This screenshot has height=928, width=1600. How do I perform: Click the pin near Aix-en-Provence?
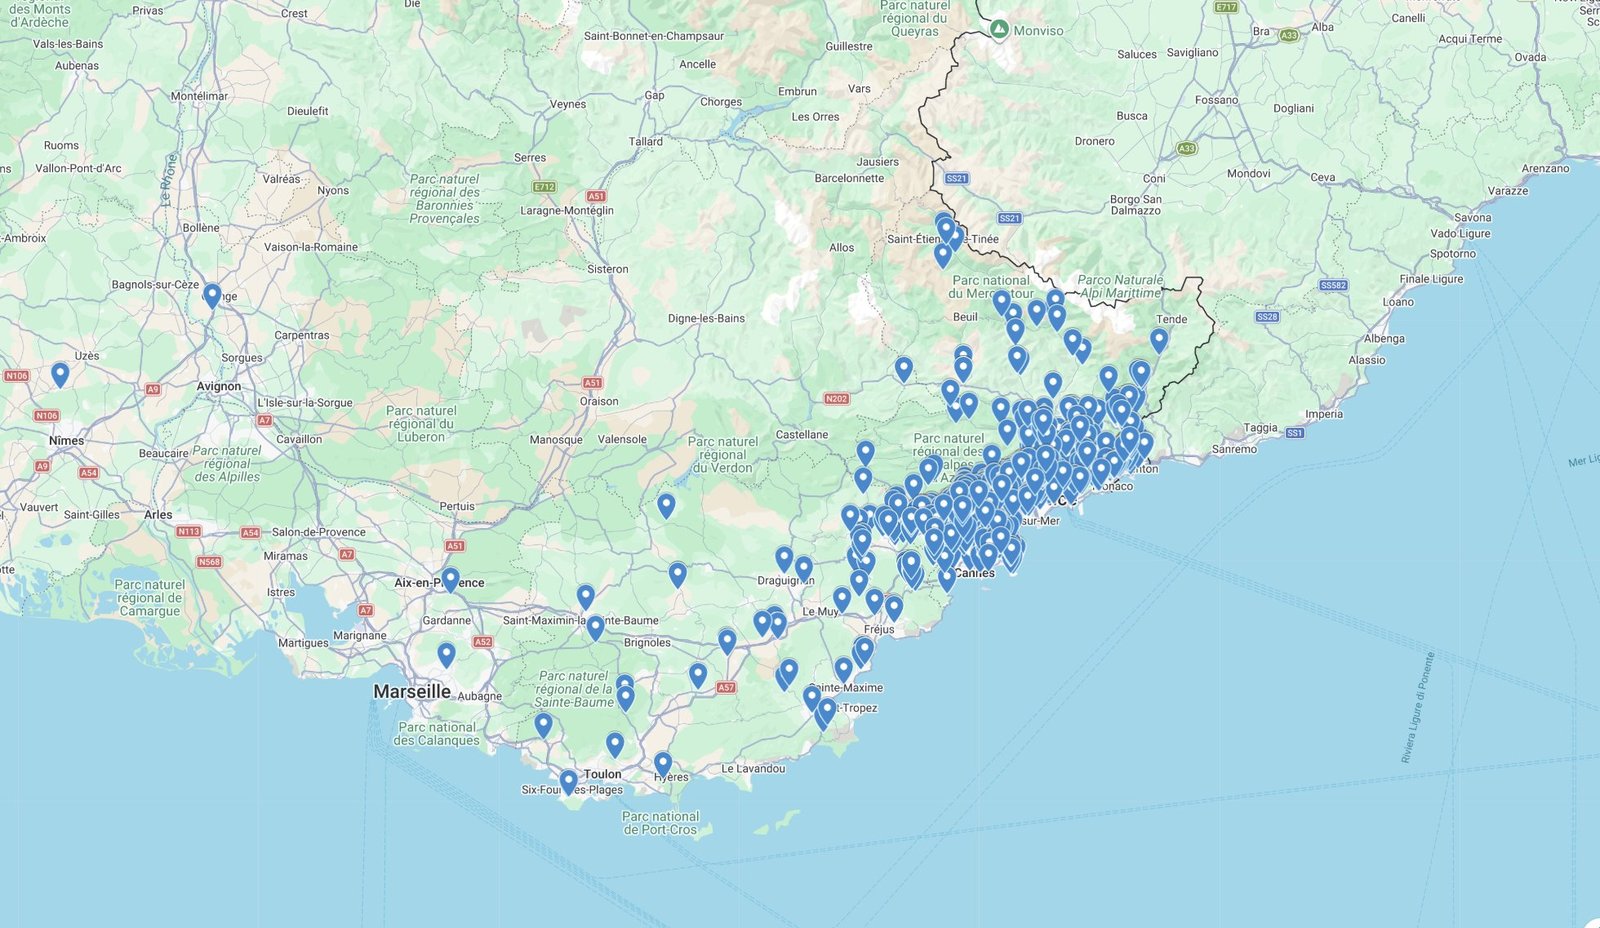tap(449, 578)
